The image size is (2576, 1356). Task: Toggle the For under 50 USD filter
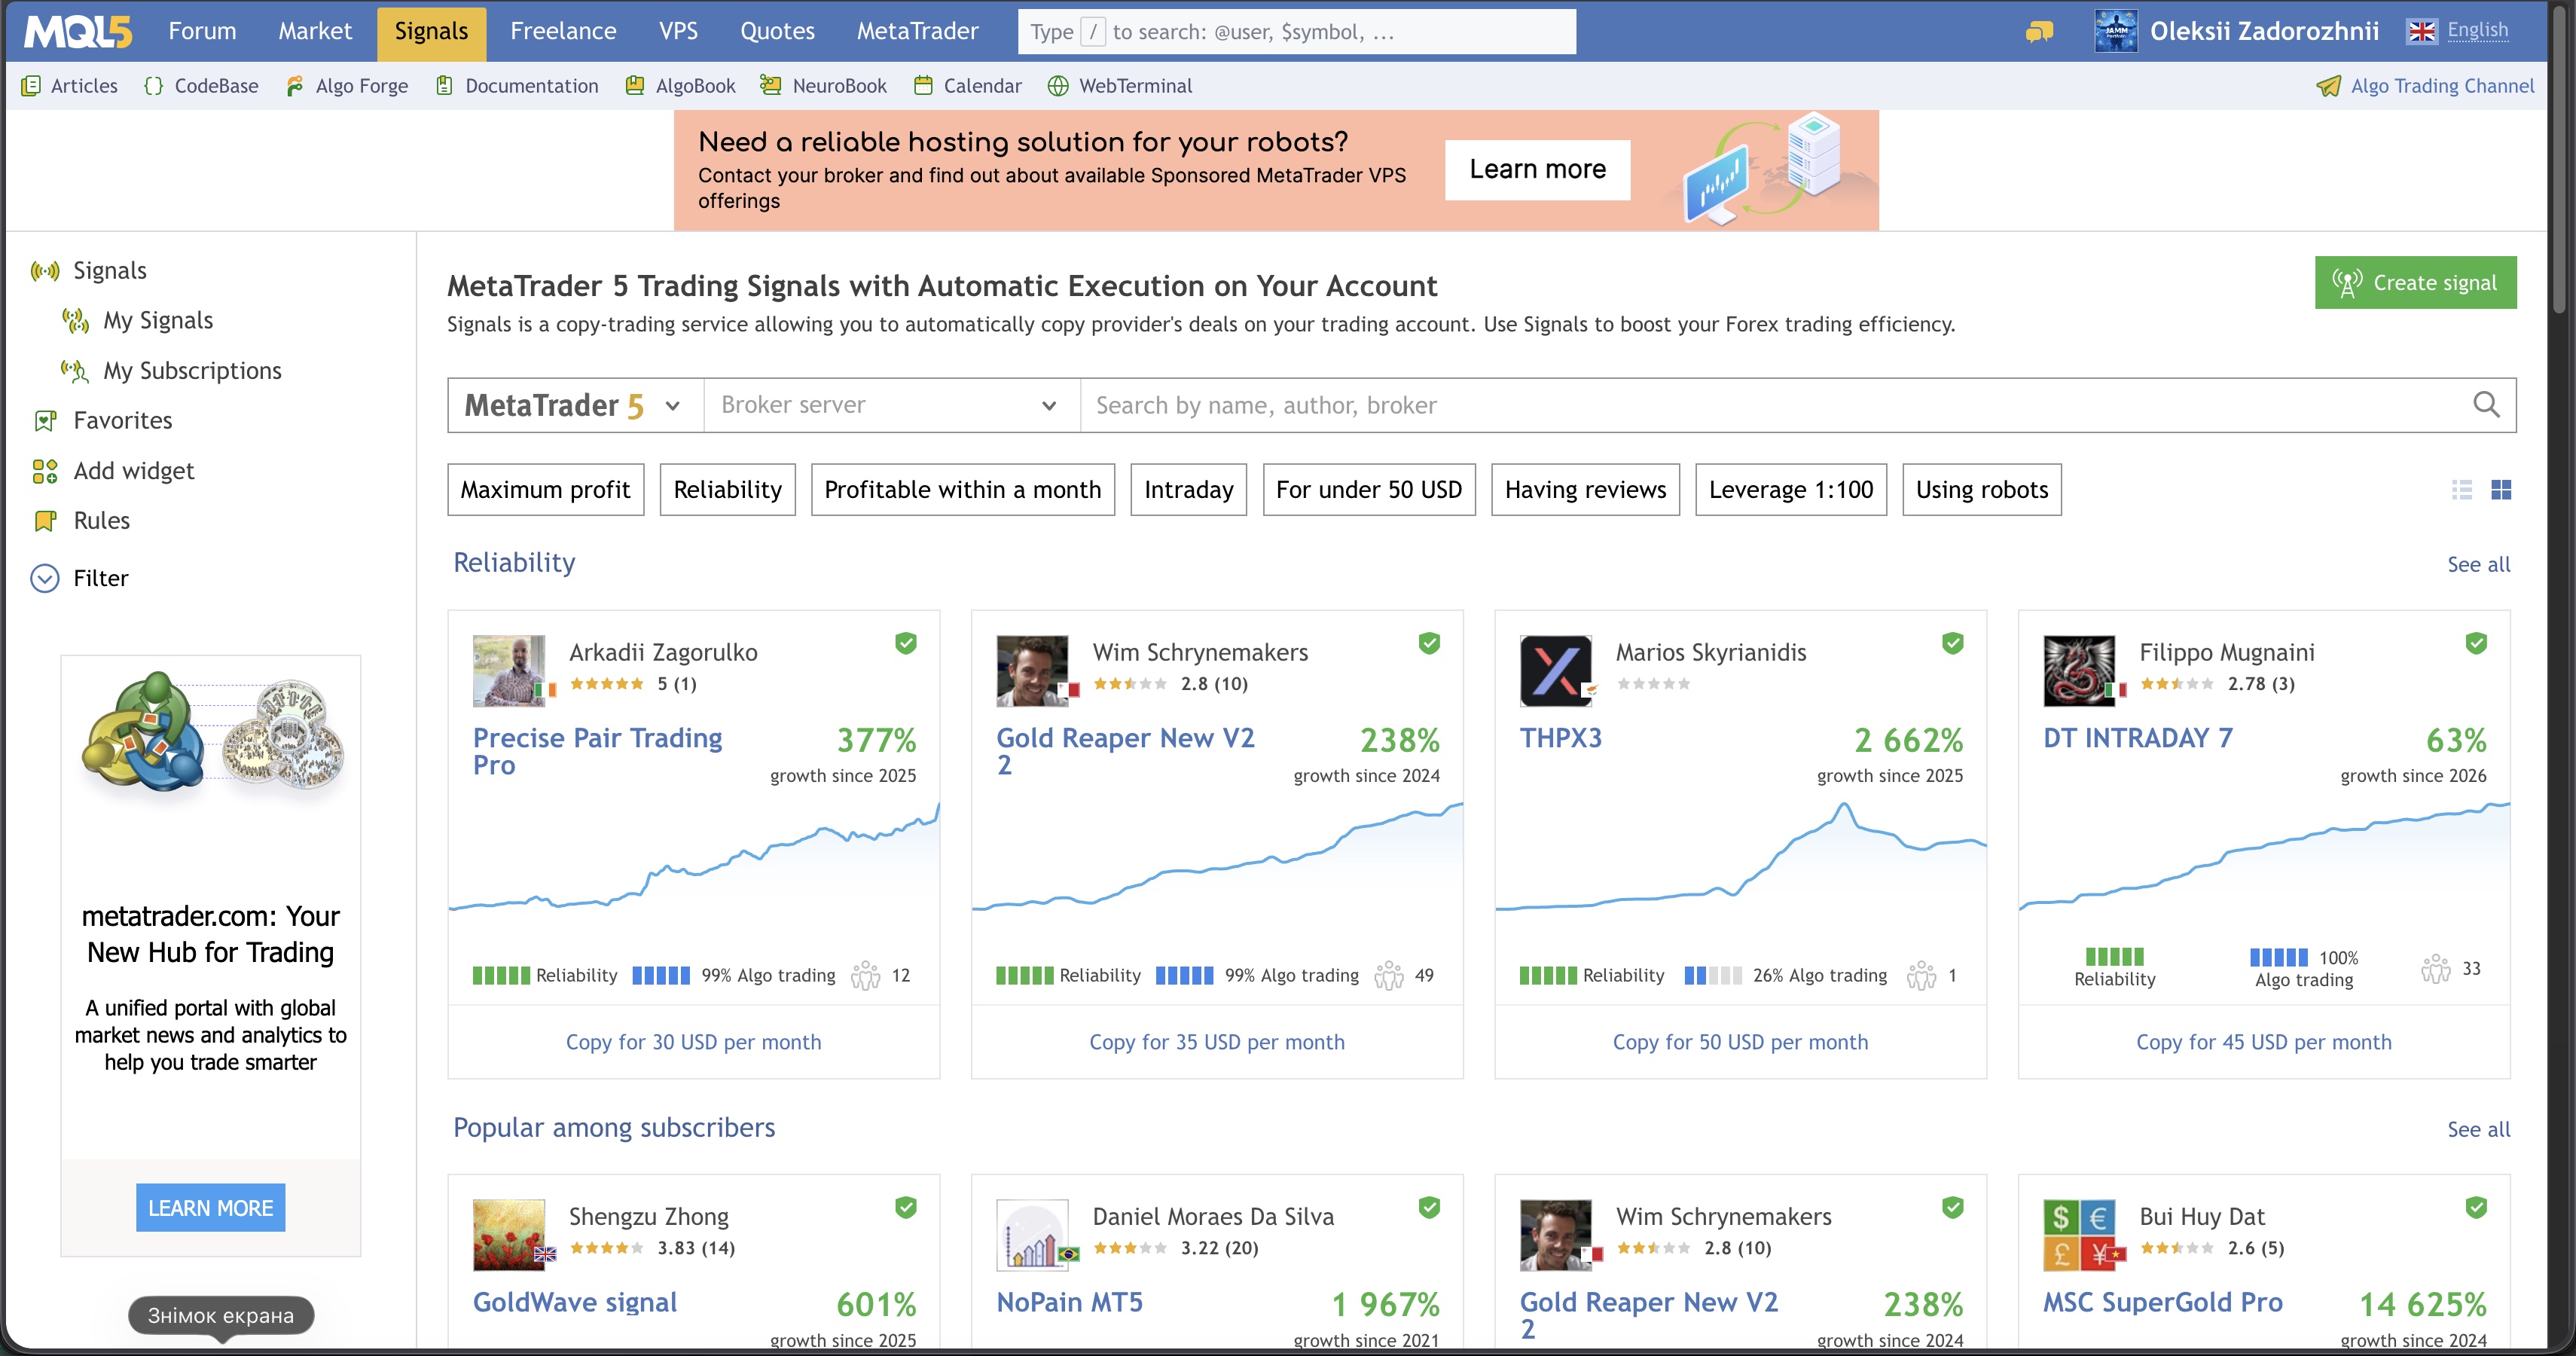tap(1369, 490)
